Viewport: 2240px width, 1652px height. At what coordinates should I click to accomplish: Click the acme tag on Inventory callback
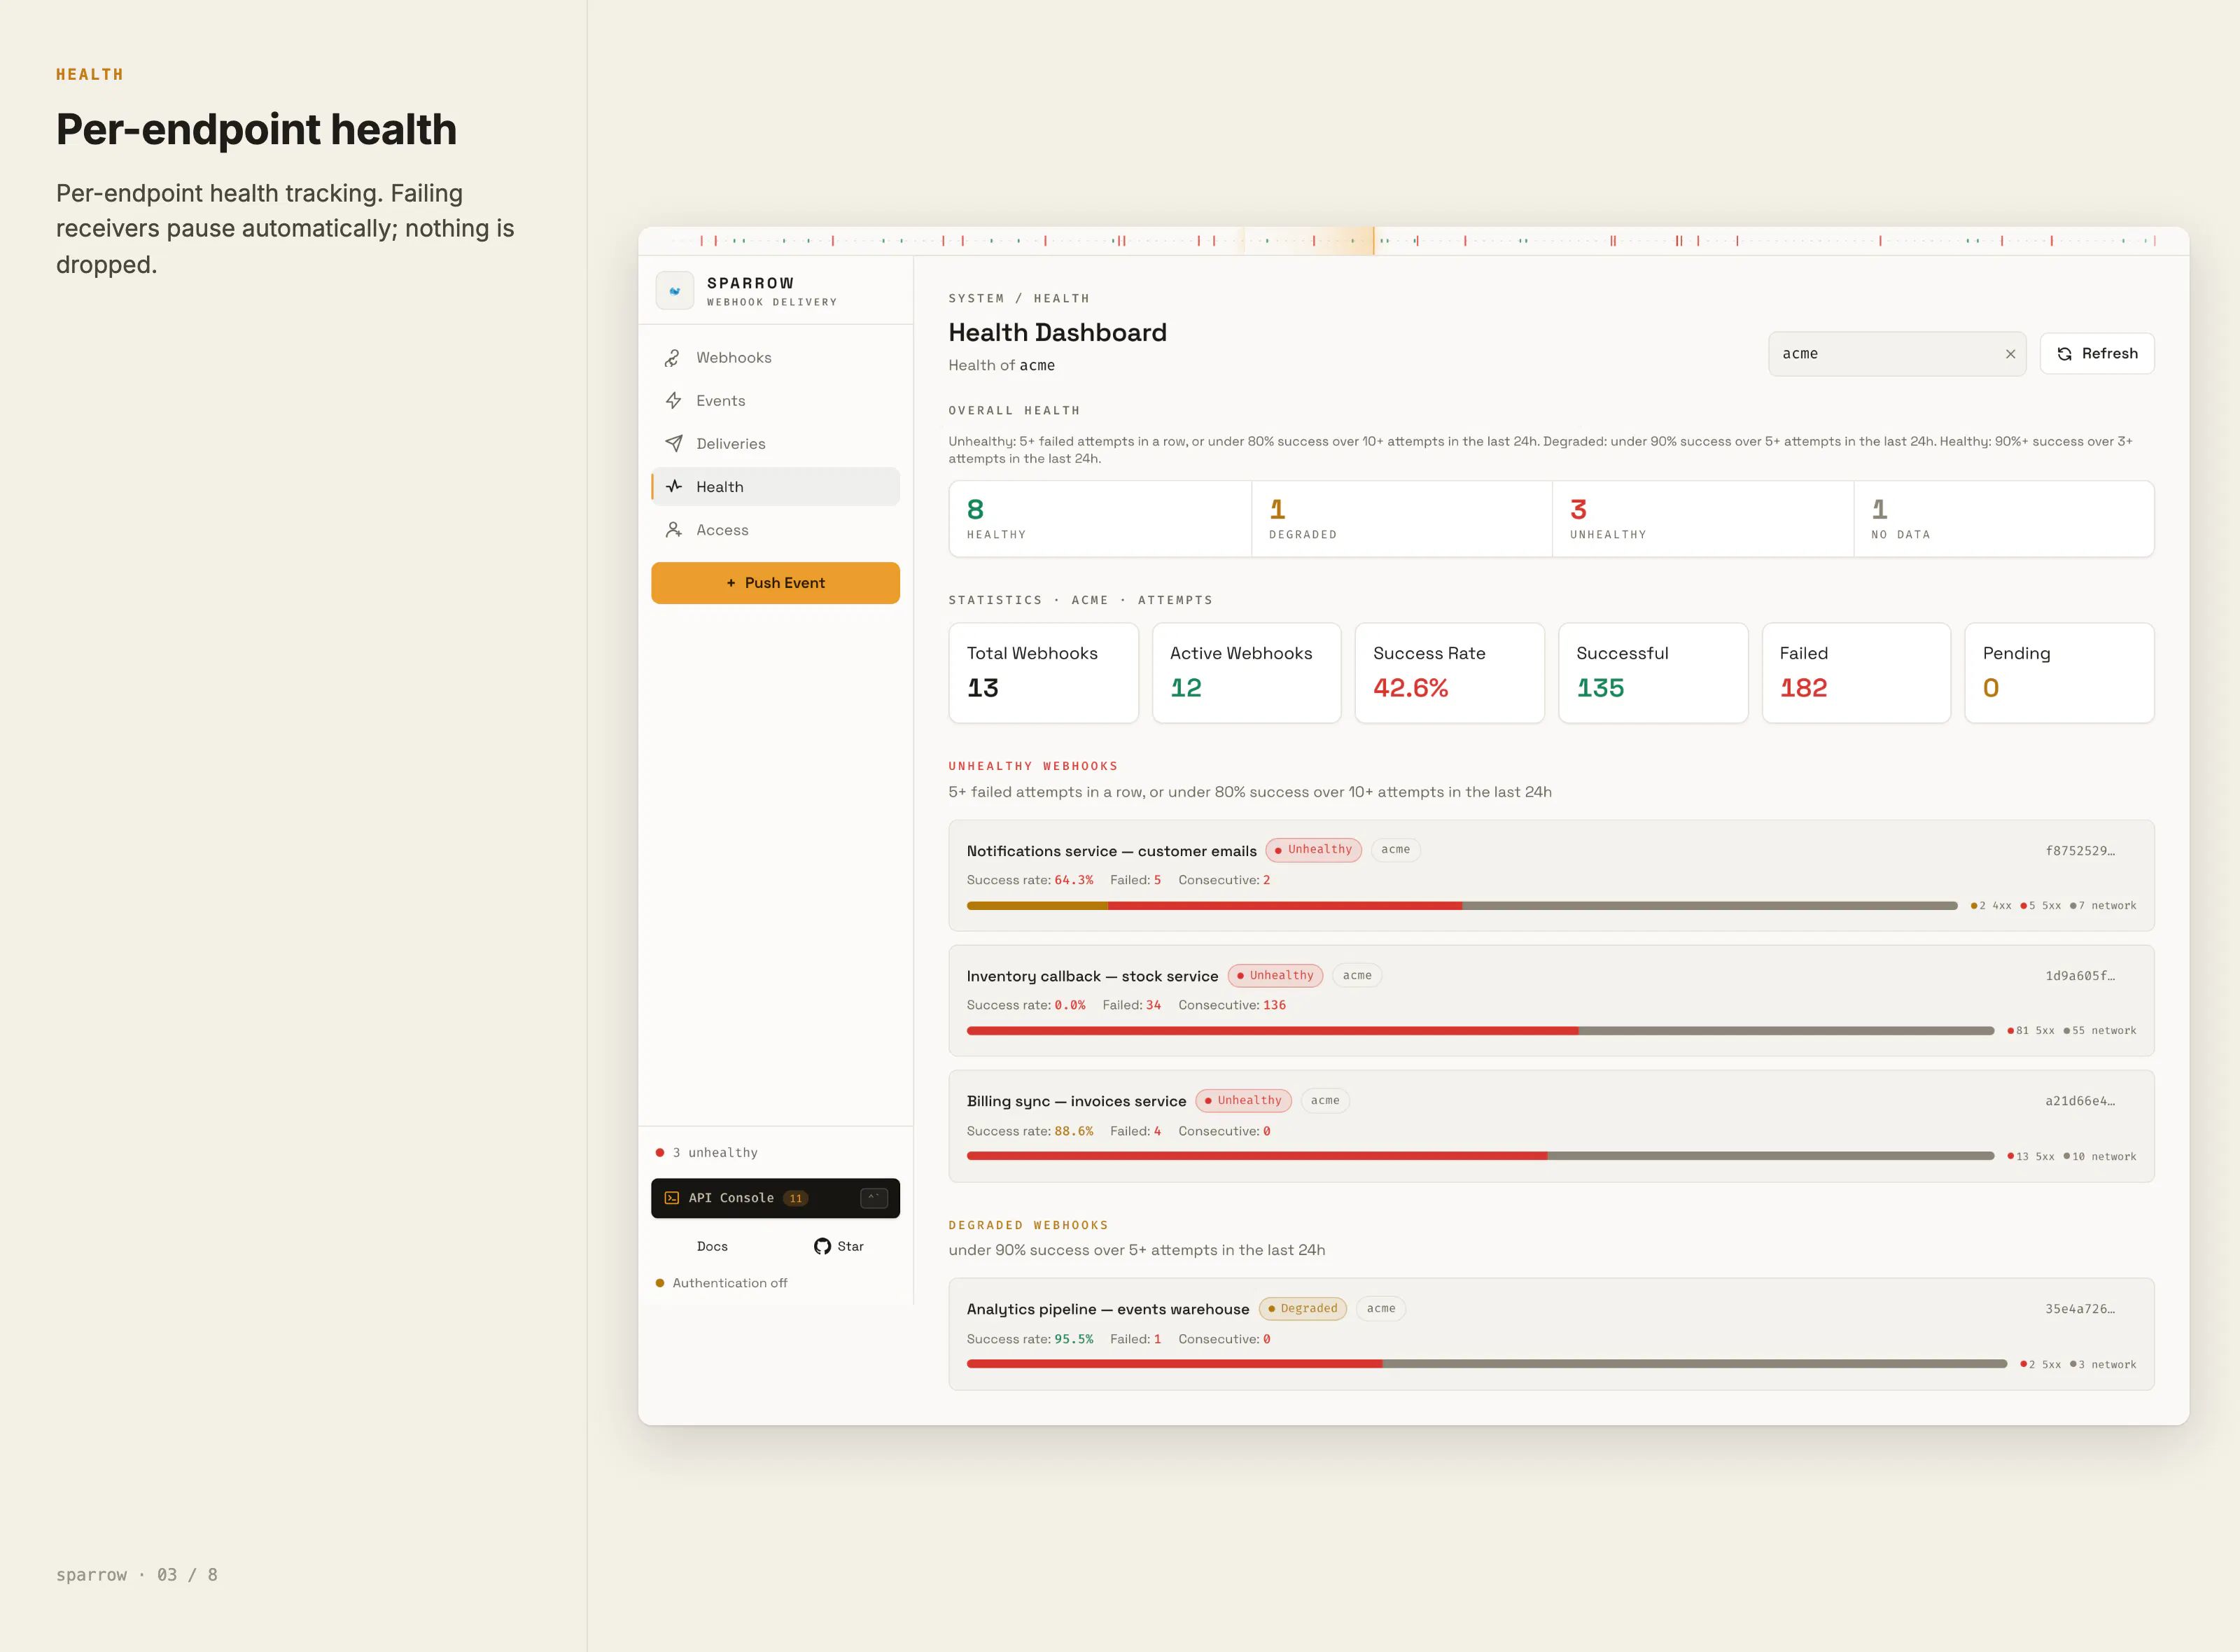click(1357, 976)
